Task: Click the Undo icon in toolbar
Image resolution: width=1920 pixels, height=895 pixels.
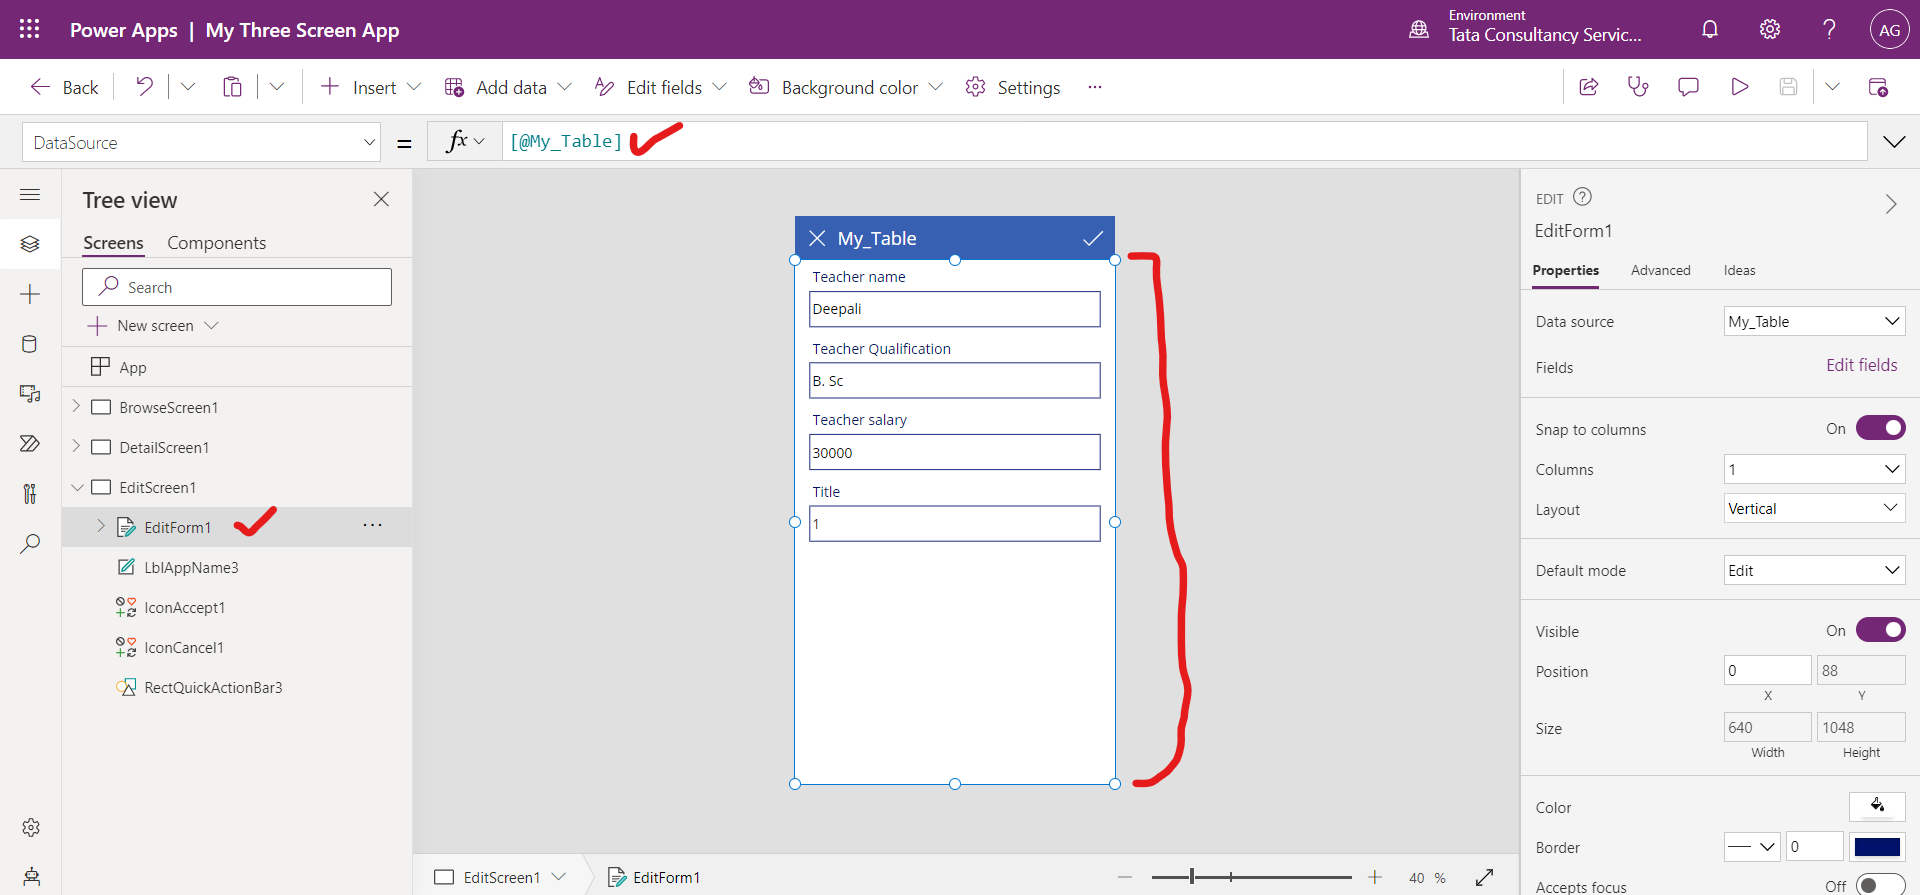Action: [145, 87]
